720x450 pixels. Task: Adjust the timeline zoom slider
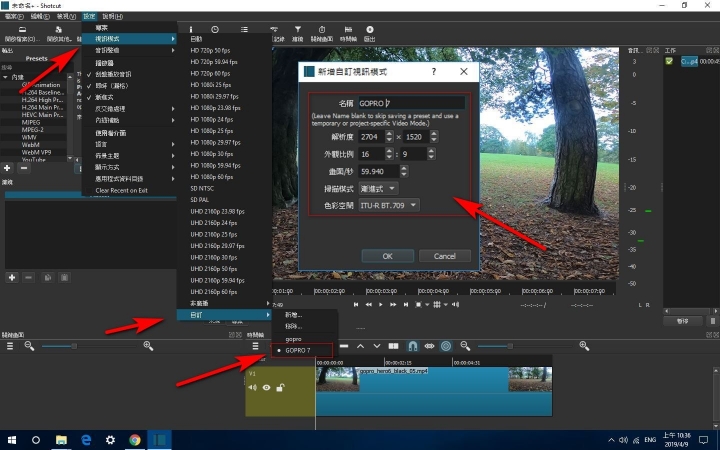524,346
